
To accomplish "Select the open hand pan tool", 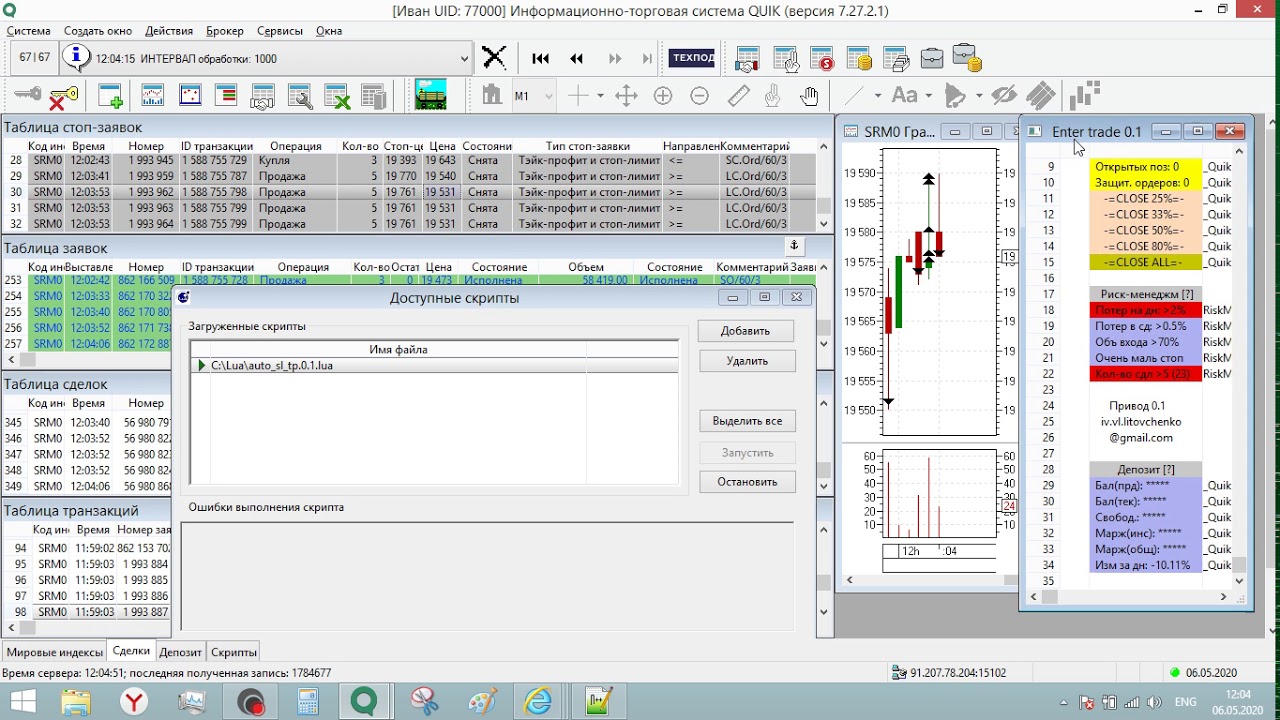I will click(x=809, y=96).
